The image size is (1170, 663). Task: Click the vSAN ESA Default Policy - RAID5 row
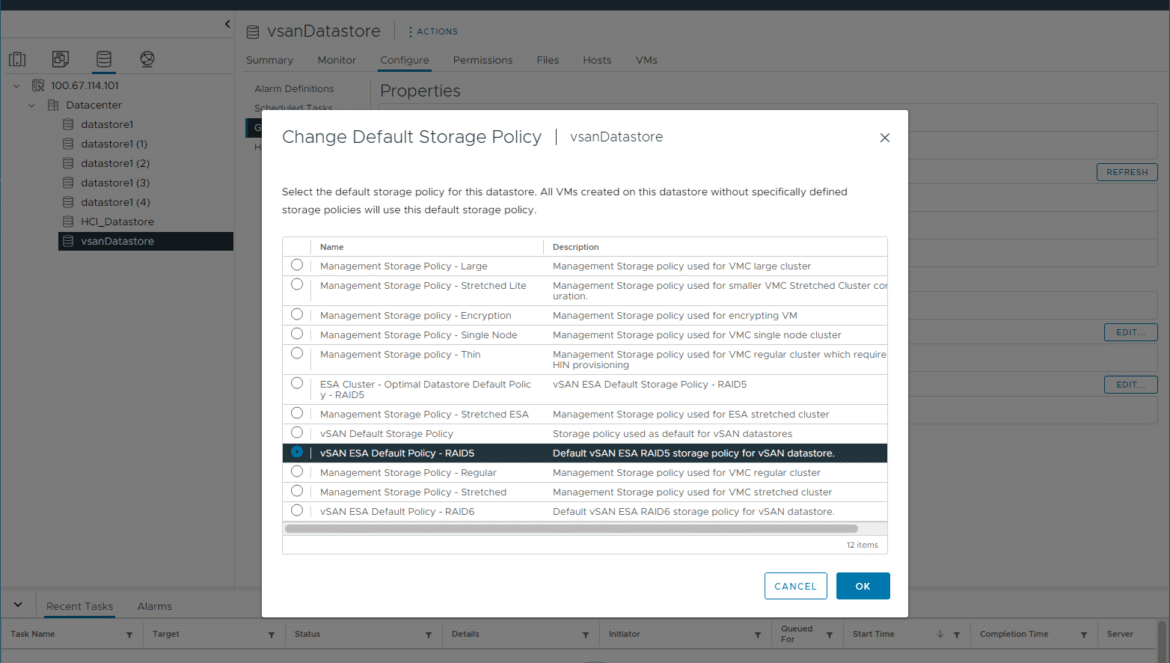click(x=585, y=453)
